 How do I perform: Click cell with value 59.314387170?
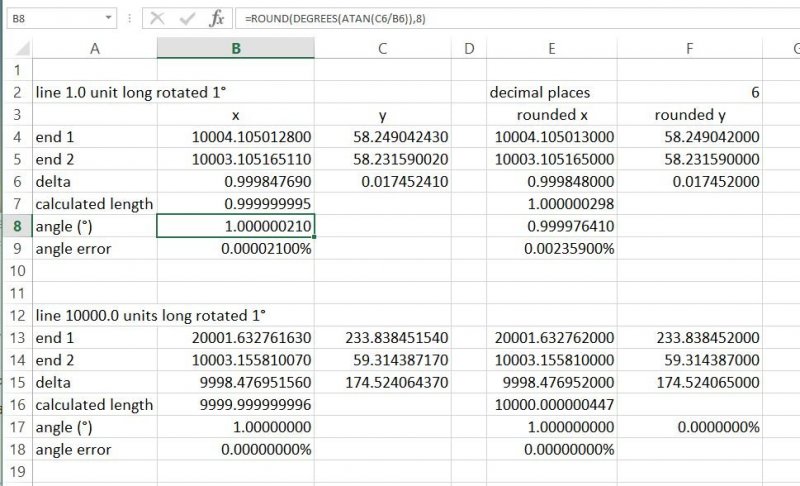coord(383,360)
